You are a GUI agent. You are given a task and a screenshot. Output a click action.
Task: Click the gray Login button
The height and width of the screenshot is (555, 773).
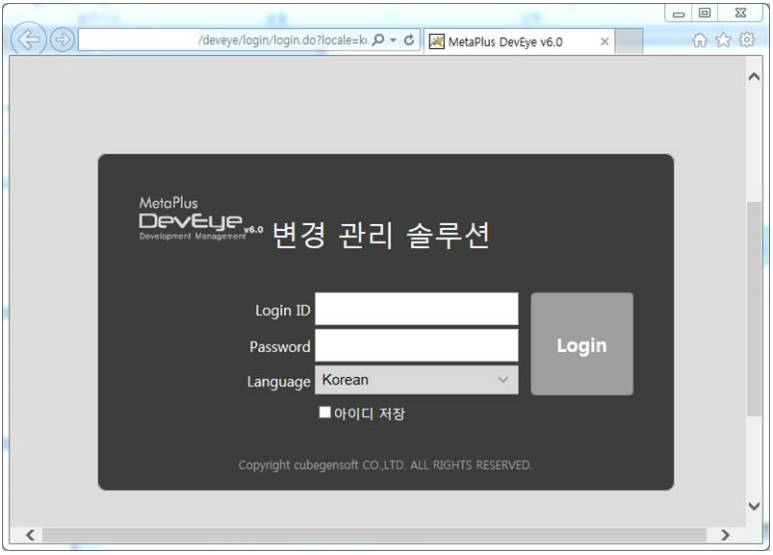[582, 344]
